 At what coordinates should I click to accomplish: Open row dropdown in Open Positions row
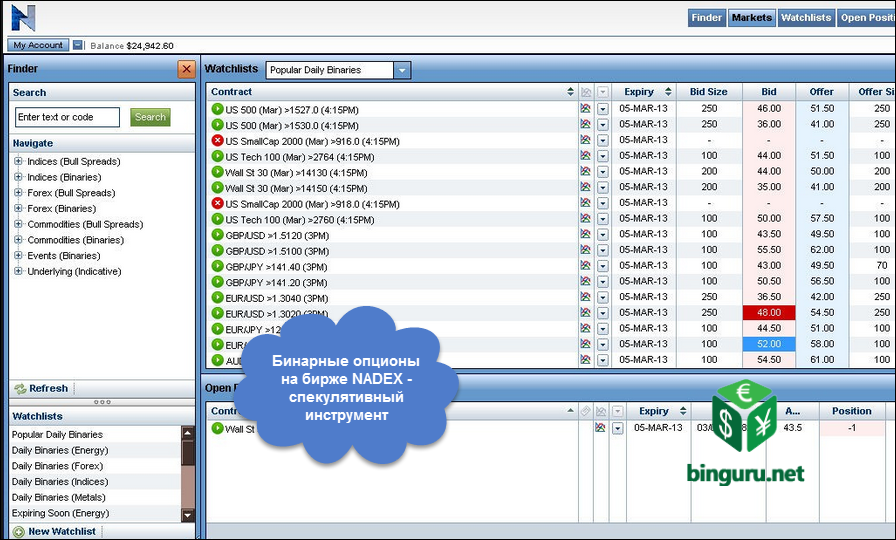(x=617, y=428)
